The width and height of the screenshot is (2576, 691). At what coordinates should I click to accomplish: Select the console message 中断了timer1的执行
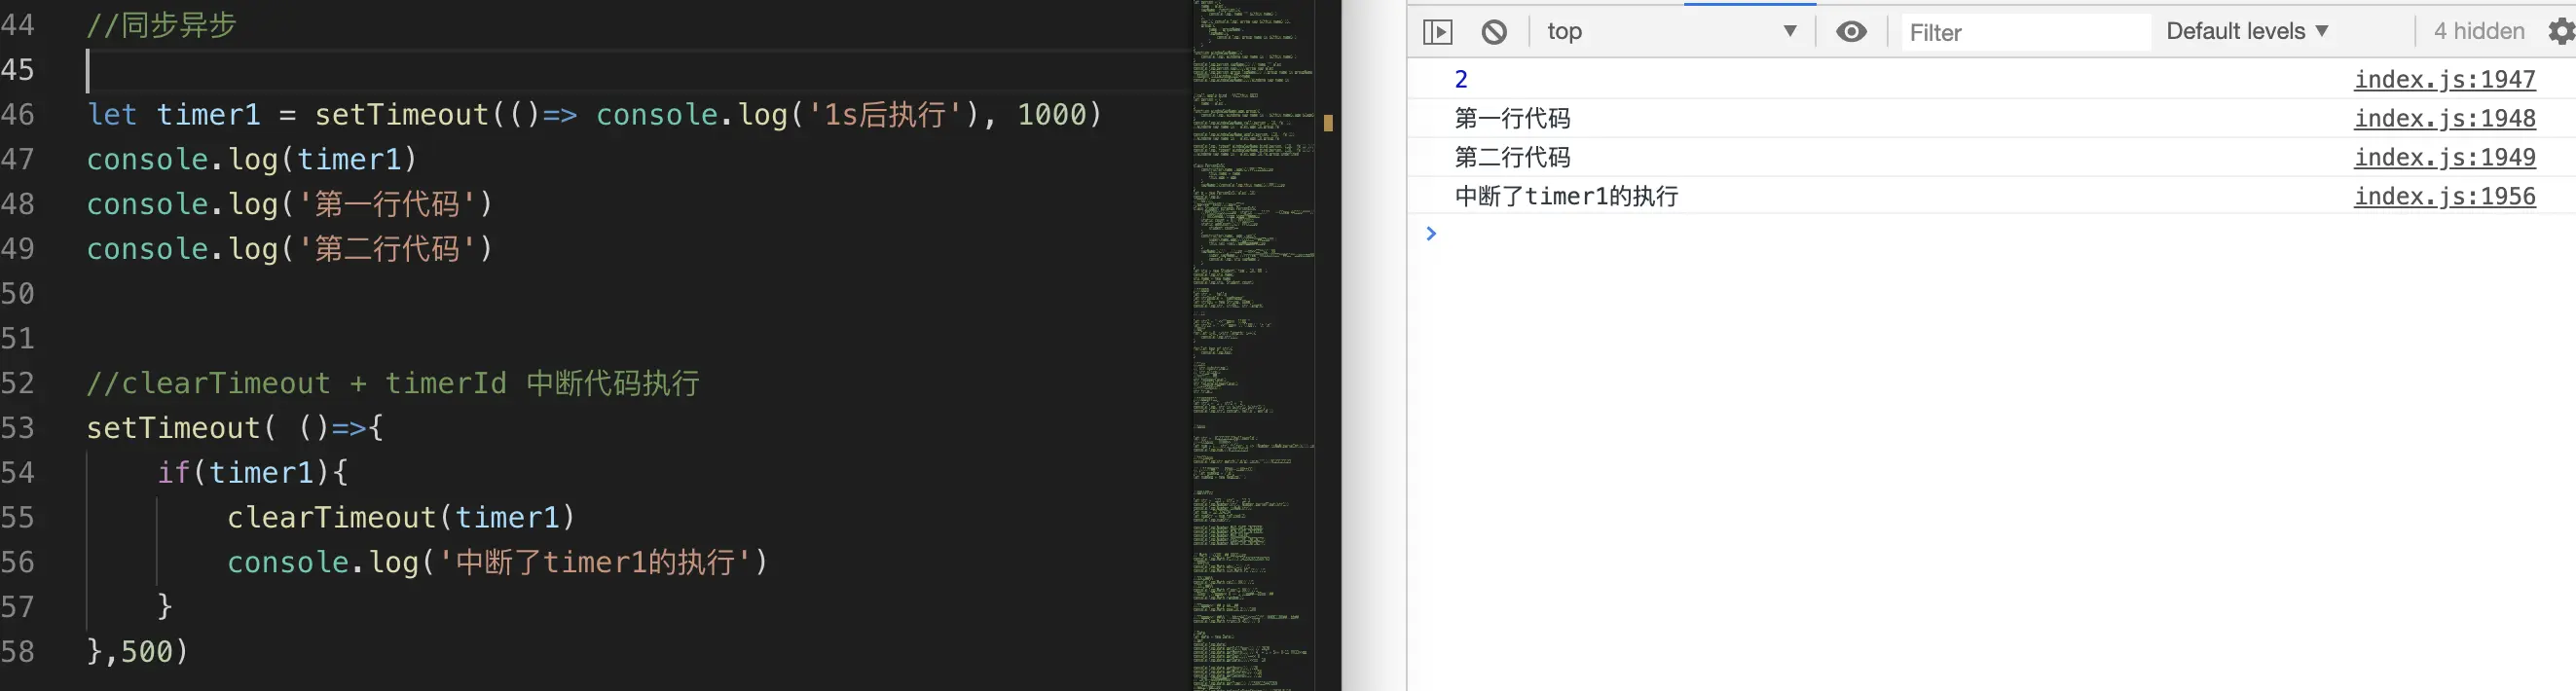(x=1566, y=196)
